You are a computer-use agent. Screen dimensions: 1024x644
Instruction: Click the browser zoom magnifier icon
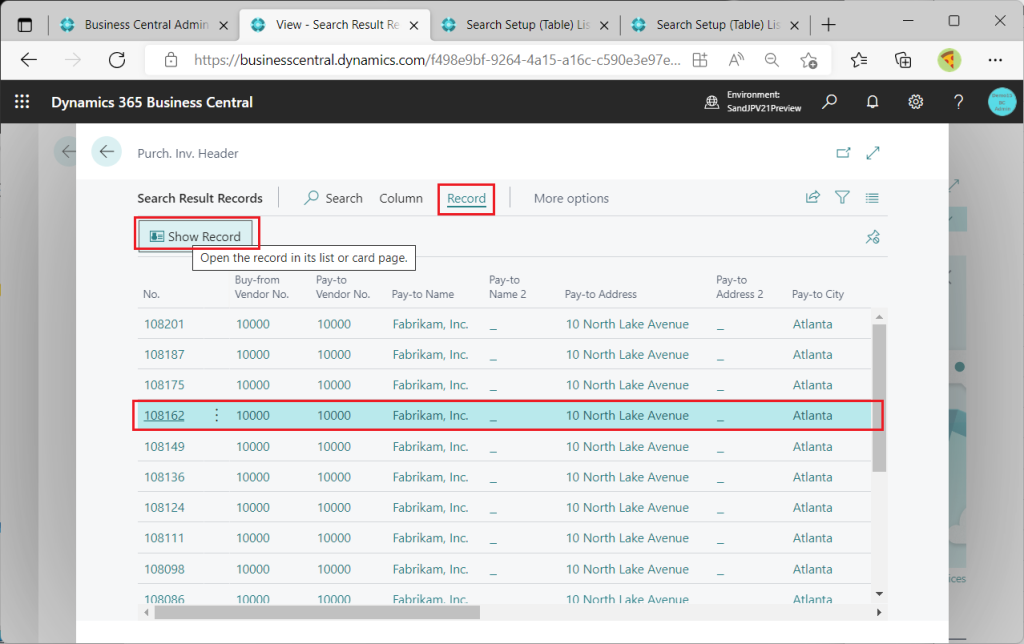pos(772,60)
